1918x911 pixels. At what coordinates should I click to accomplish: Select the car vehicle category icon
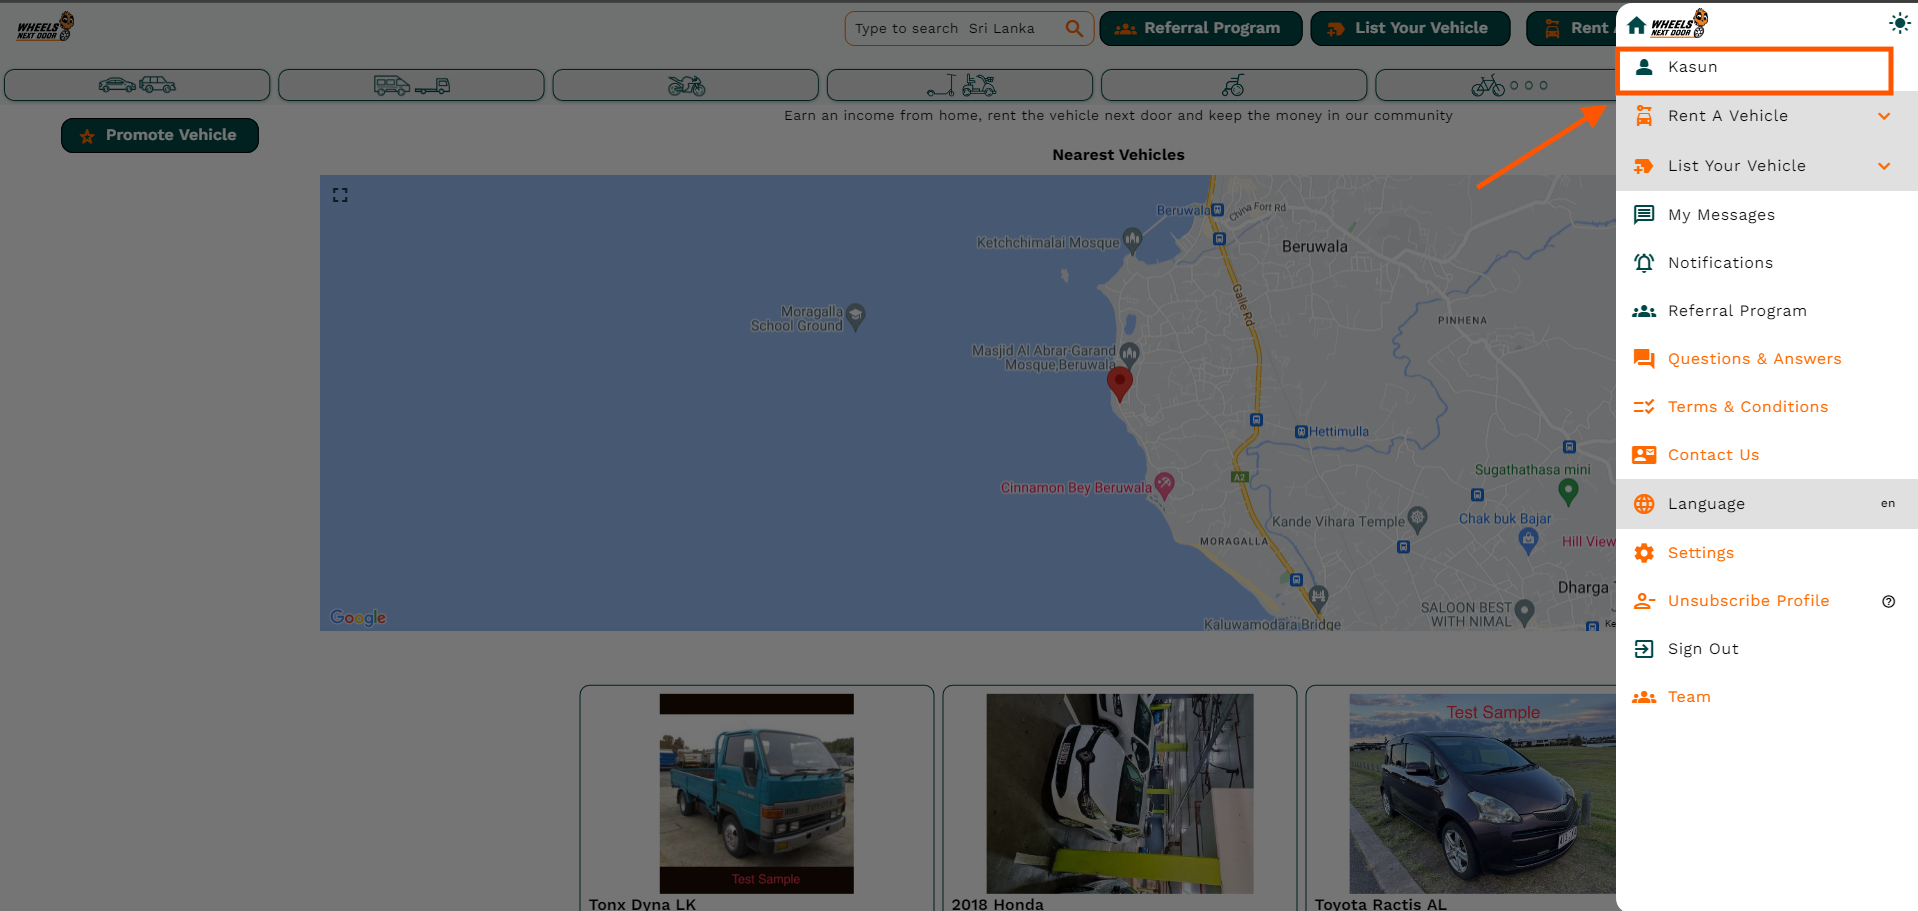(137, 85)
